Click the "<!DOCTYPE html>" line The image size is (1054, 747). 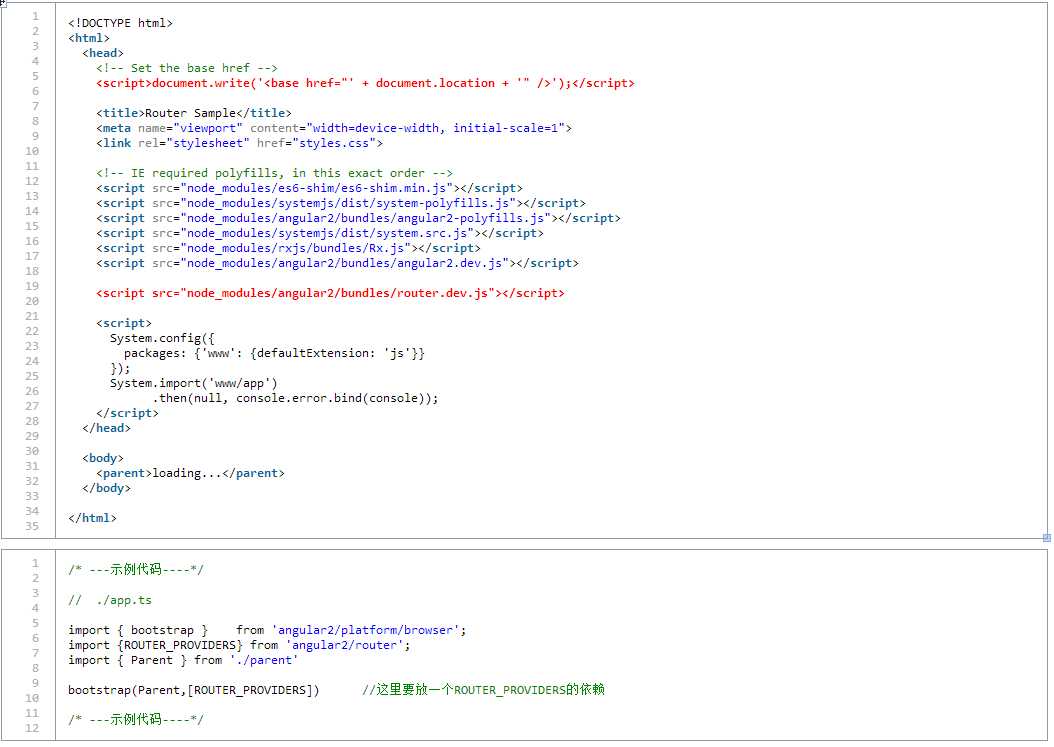pyautogui.click(x=120, y=23)
